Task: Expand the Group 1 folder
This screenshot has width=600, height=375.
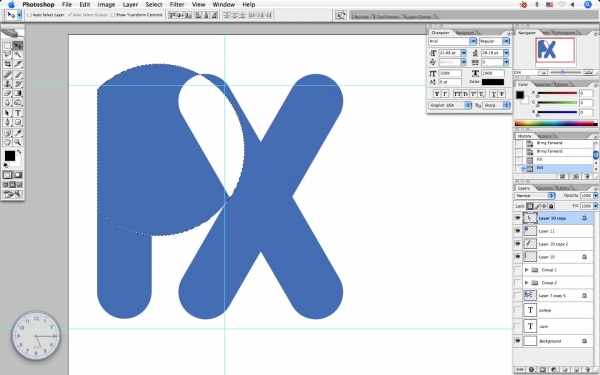Action: click(x=527, y=270)
